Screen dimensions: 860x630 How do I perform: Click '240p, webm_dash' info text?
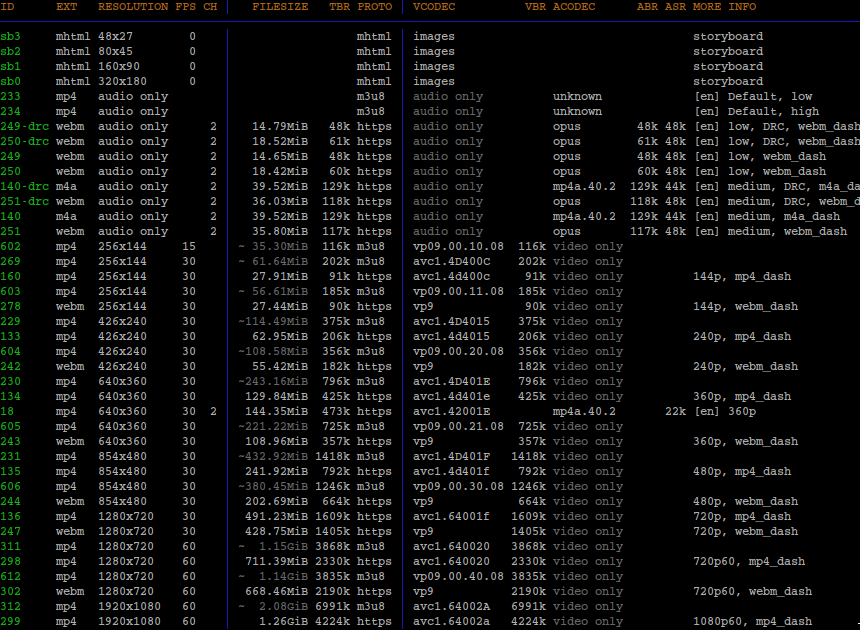point(745,366)
